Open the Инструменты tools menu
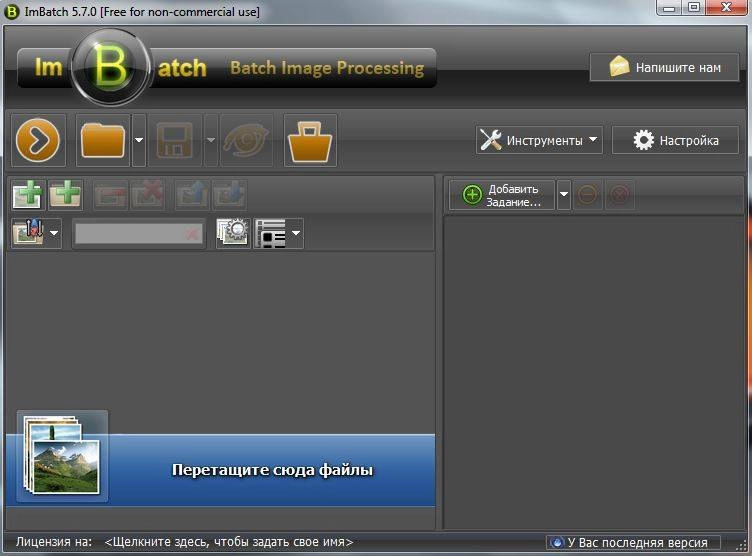 [x=539, y=140]
